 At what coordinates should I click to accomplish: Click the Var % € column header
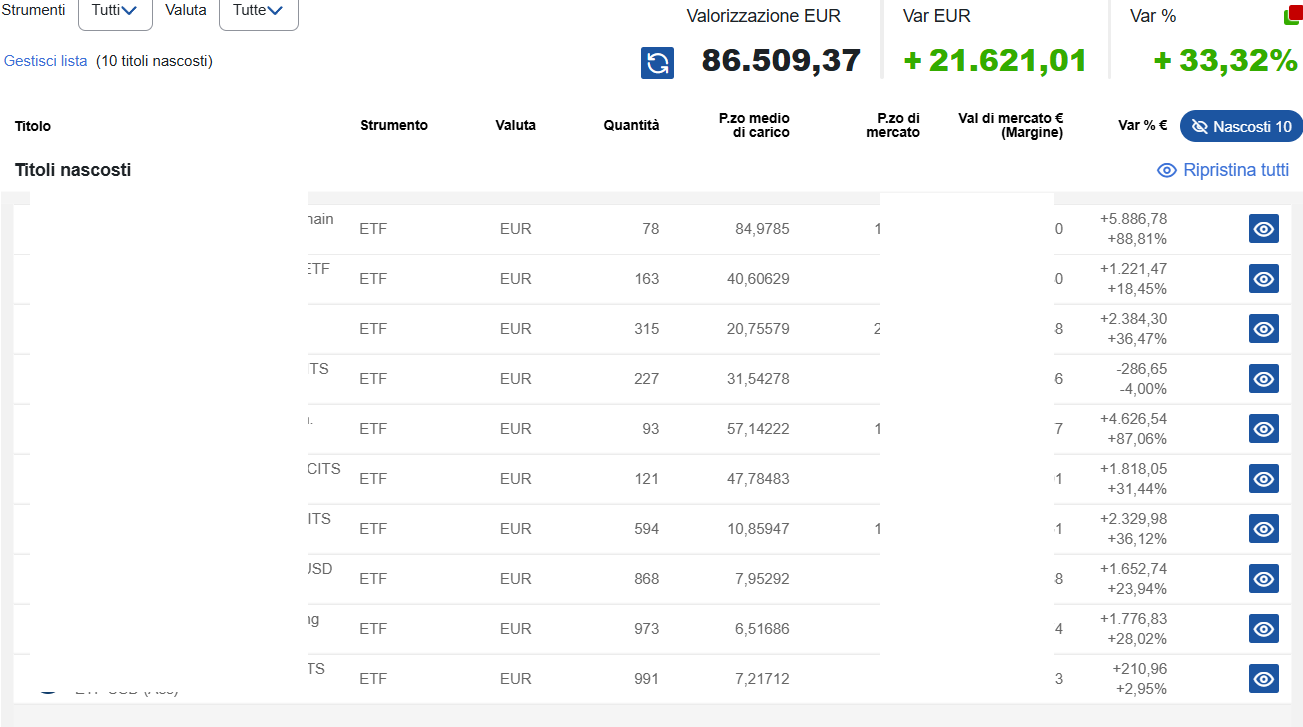point(1142,126)
